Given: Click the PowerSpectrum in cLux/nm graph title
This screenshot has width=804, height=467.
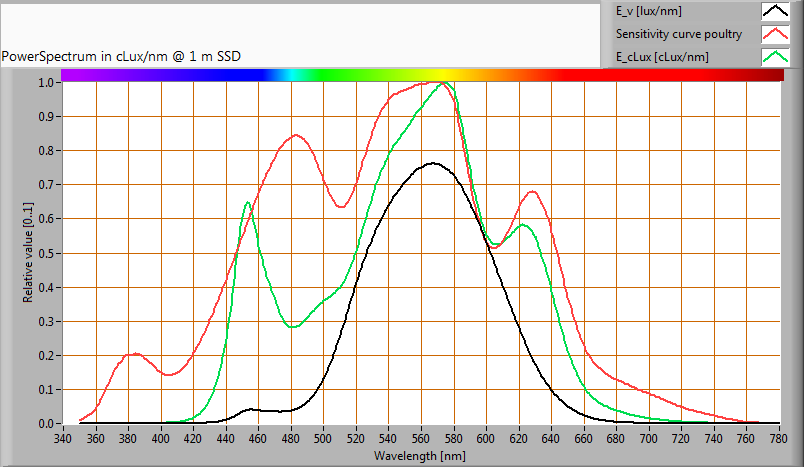Looking at the screenshot, I should coord(121,57).
